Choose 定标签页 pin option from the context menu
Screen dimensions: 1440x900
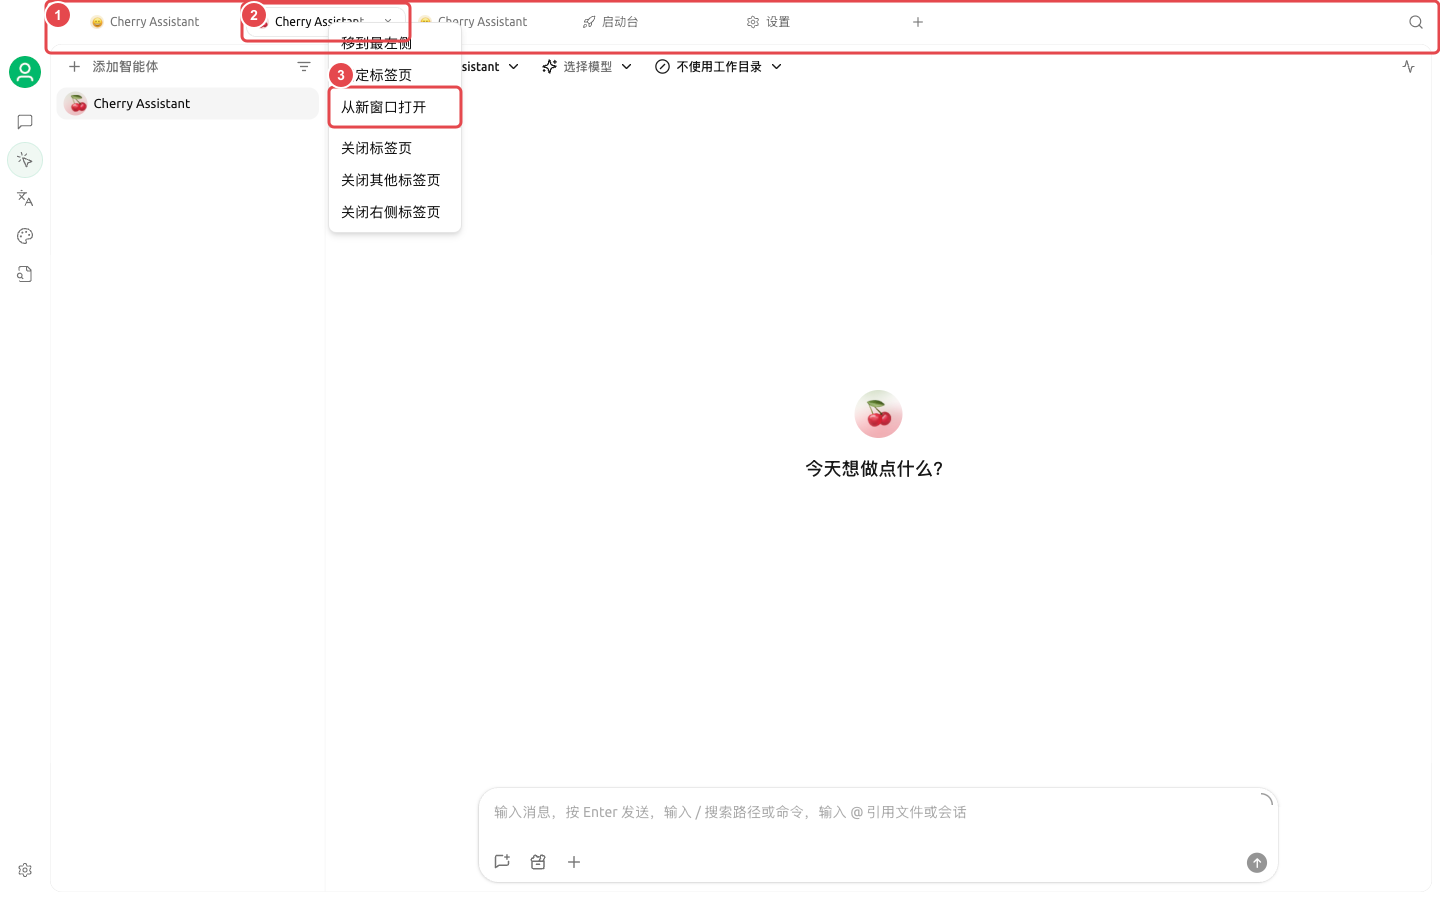[394, 75]
